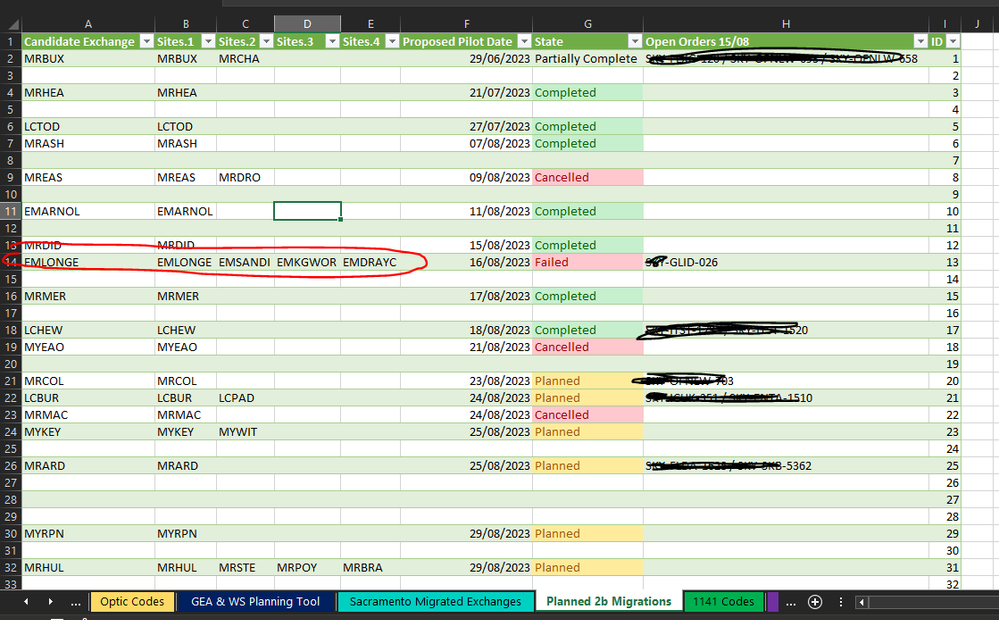Open the Open Orders 15/08 filter dropdown
Image resolution: width=999 pixels, height=620 pixels.
pos(921,41)
